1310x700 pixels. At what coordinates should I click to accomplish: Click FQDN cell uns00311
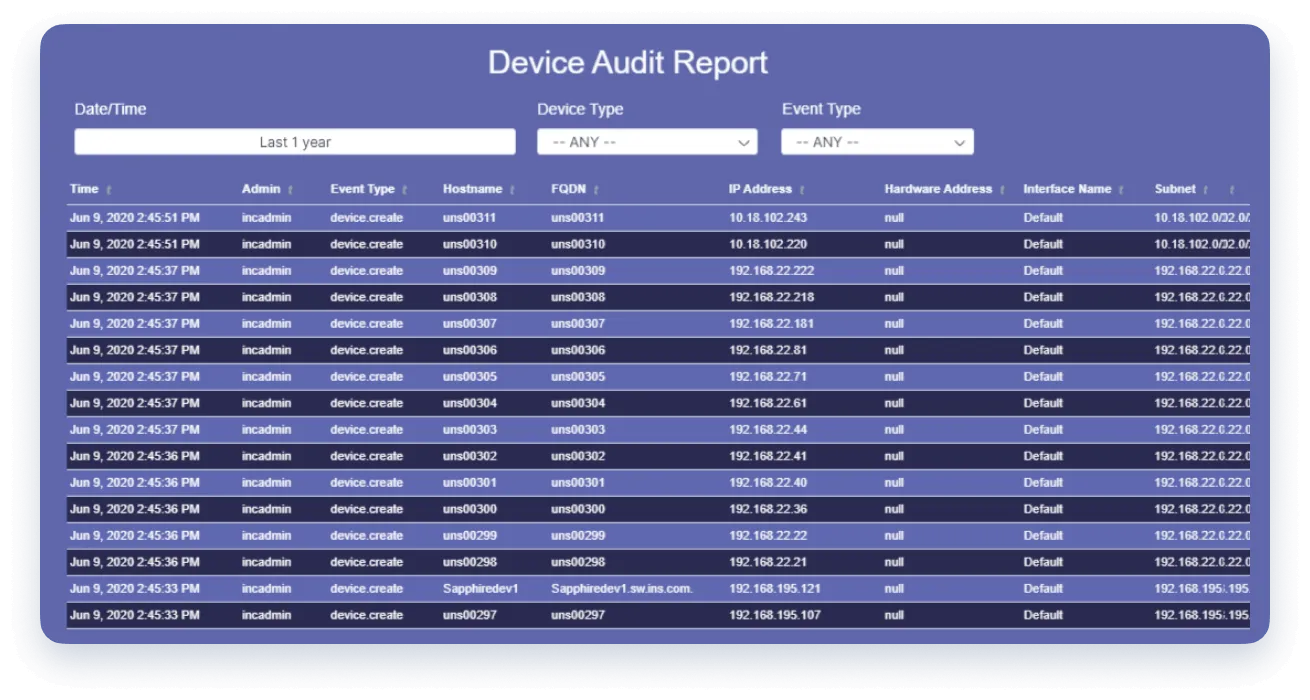pos(578,218)
